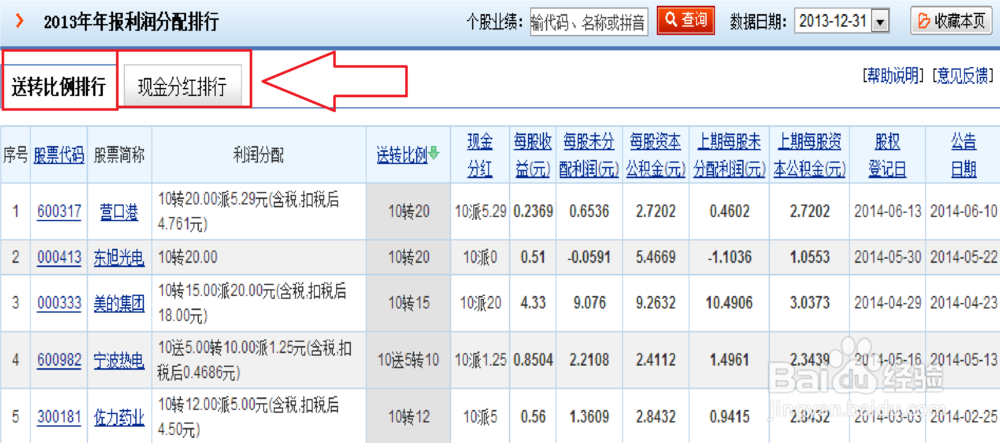This screenshot has height=443, width=1000.
Task: Click the 查询 search button
Action: [x=686, y=20]
